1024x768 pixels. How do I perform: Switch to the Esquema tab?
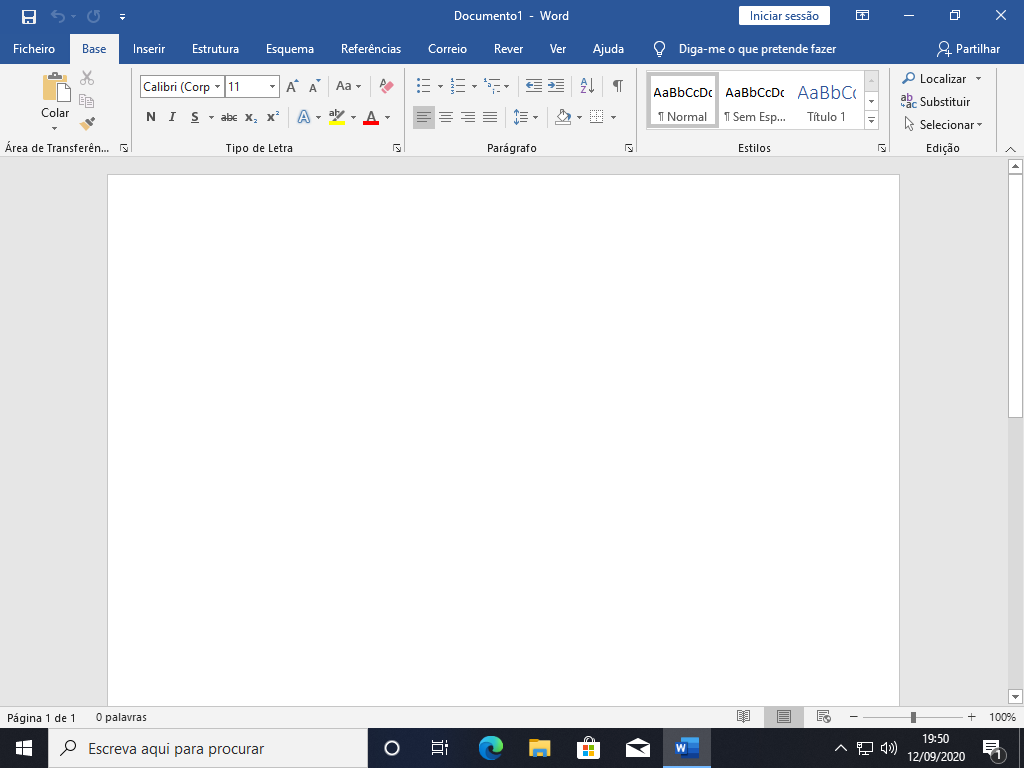coord(290,49)
